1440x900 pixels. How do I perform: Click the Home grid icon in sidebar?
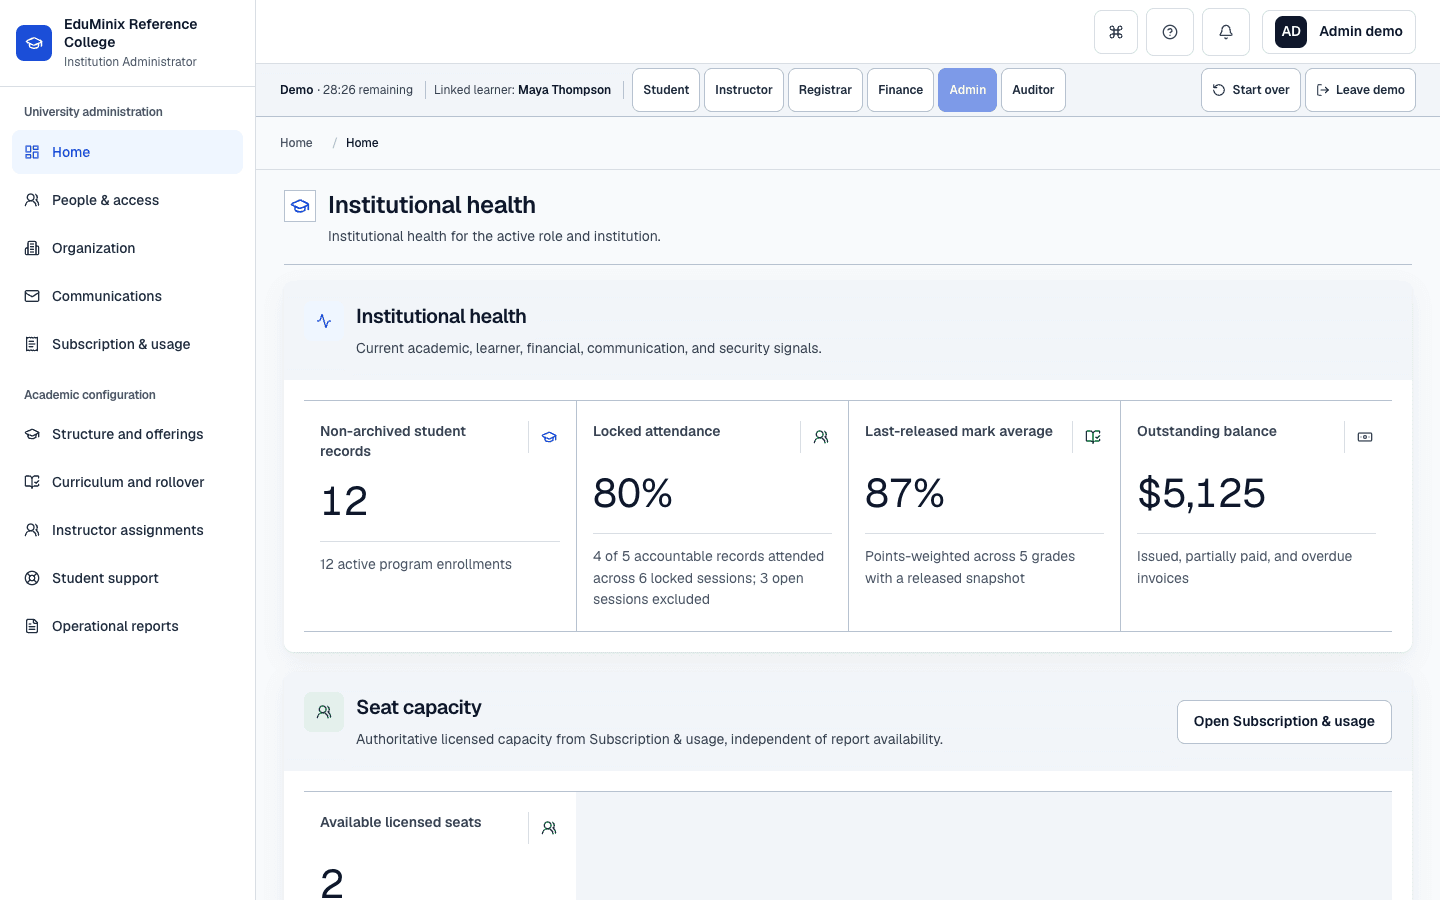click(32, 152)
